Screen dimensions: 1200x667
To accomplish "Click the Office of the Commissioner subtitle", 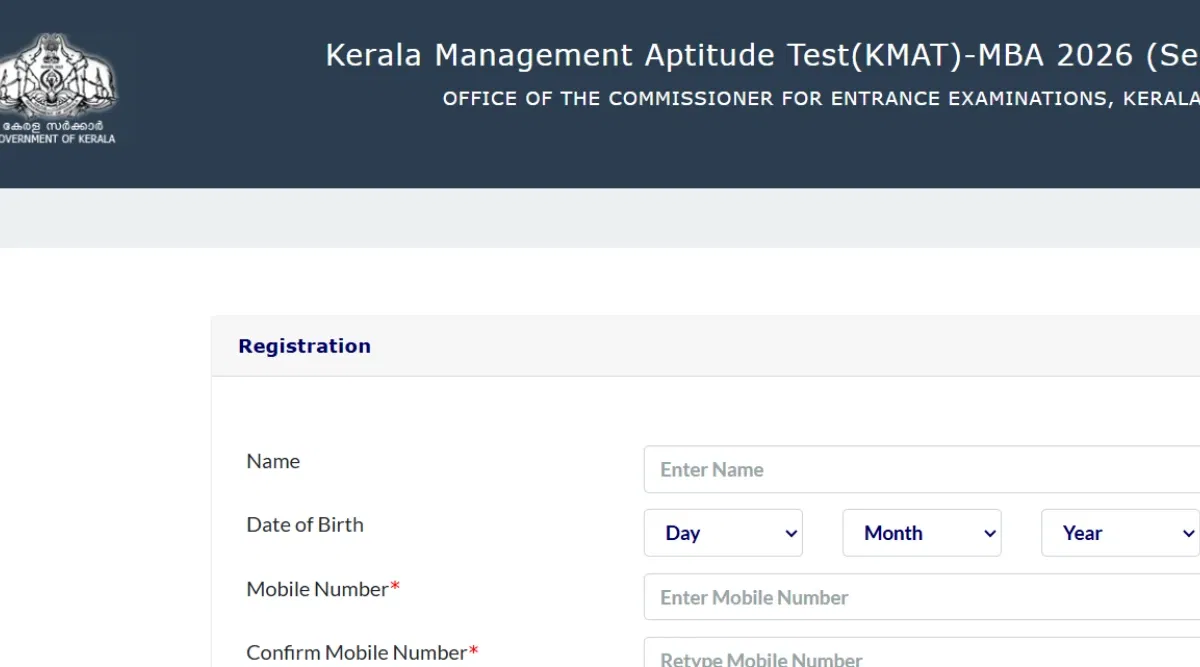I will (820, 98).
